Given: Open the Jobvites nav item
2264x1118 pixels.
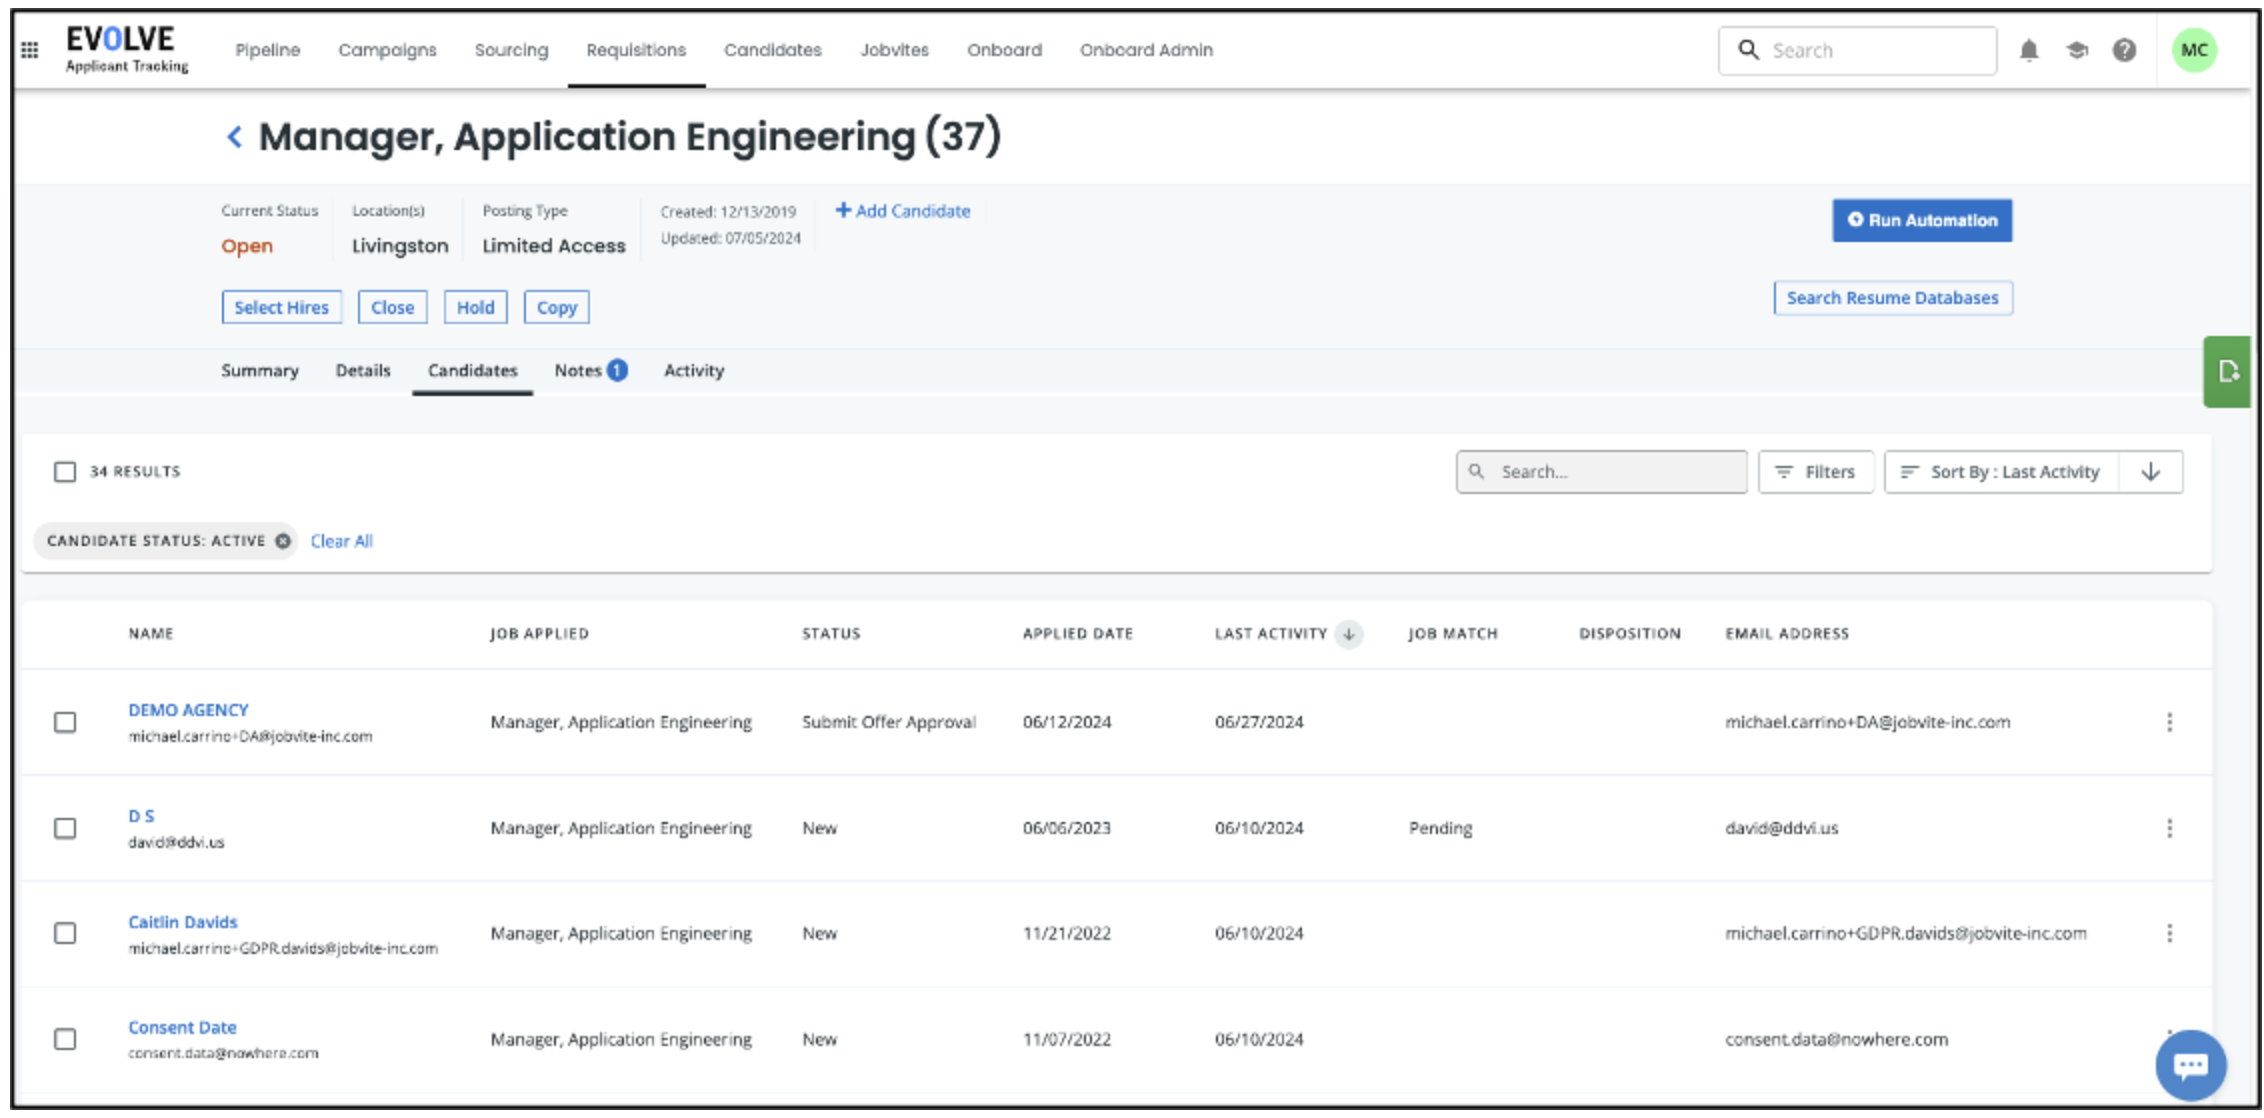Looking at the screenshot, I should (x=895, y=50).
